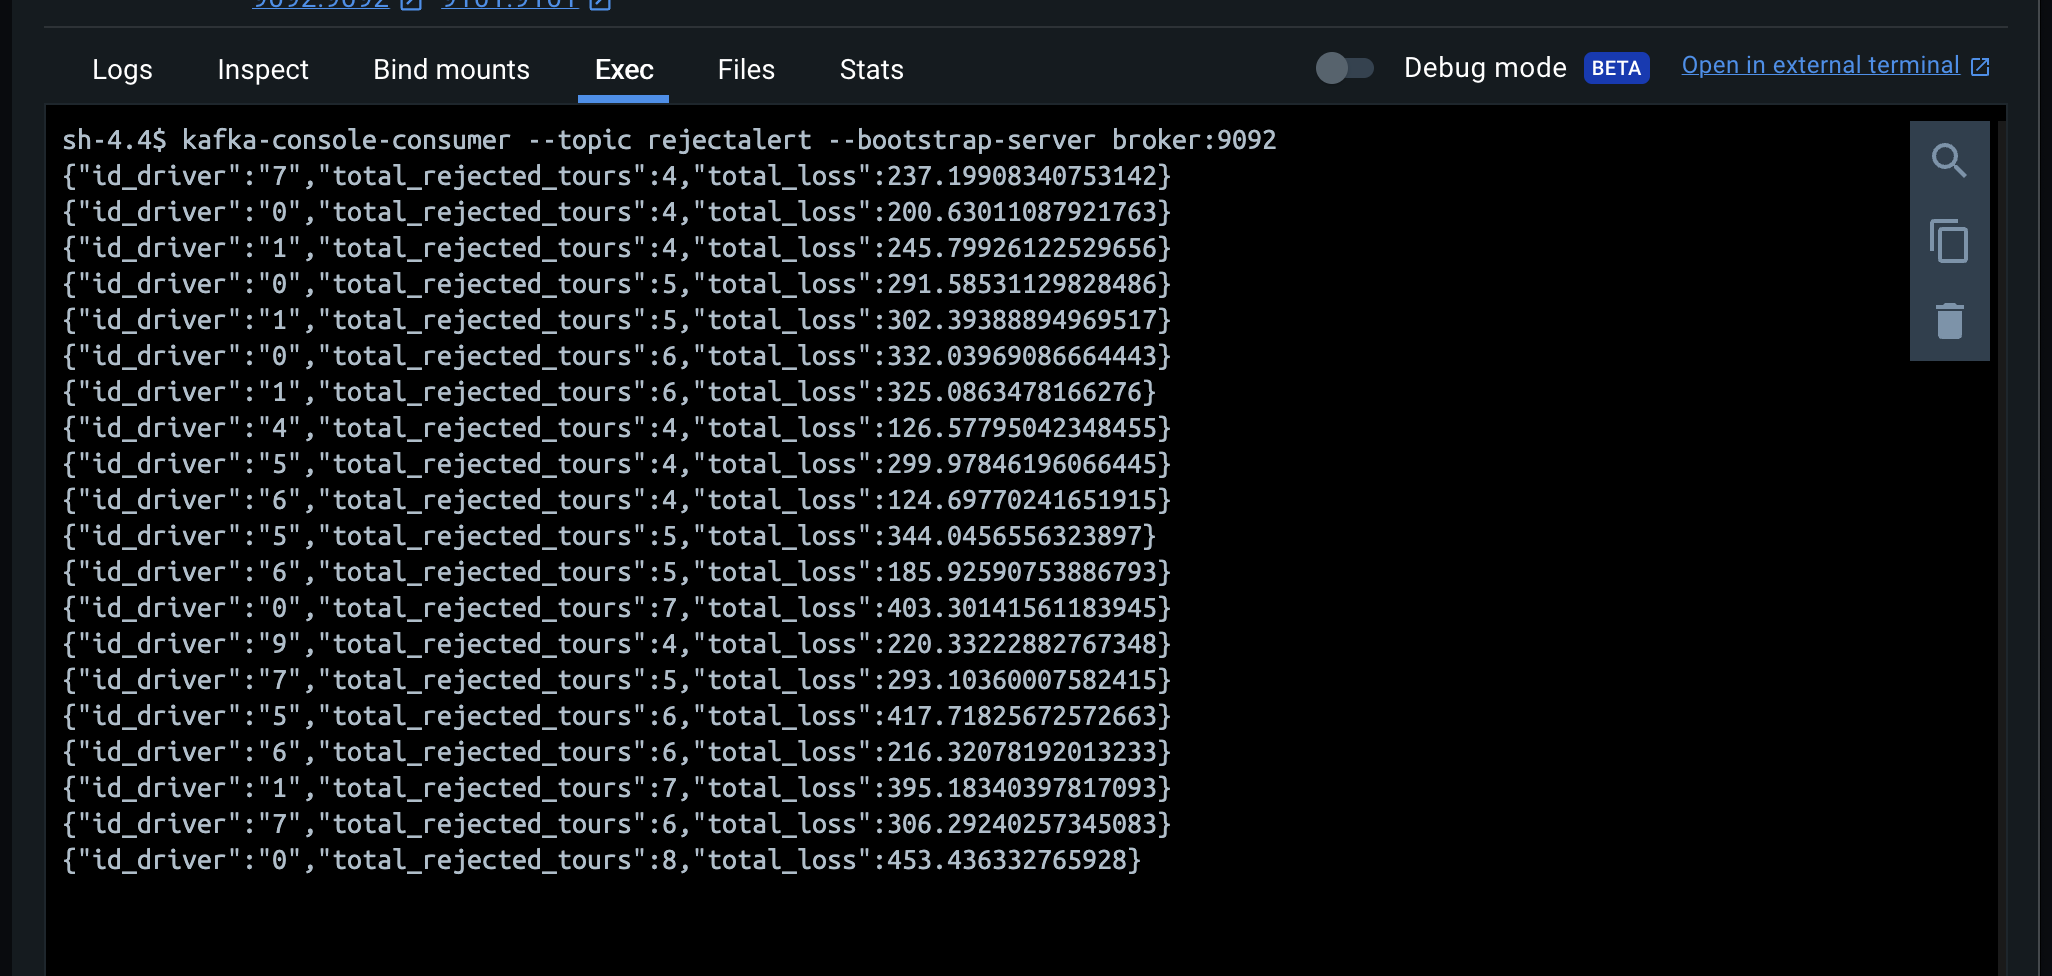Toggle the Debug mode switch
Image resolution: width=2052 pixels, height=976 pixels.
[x=1344, y=68]
